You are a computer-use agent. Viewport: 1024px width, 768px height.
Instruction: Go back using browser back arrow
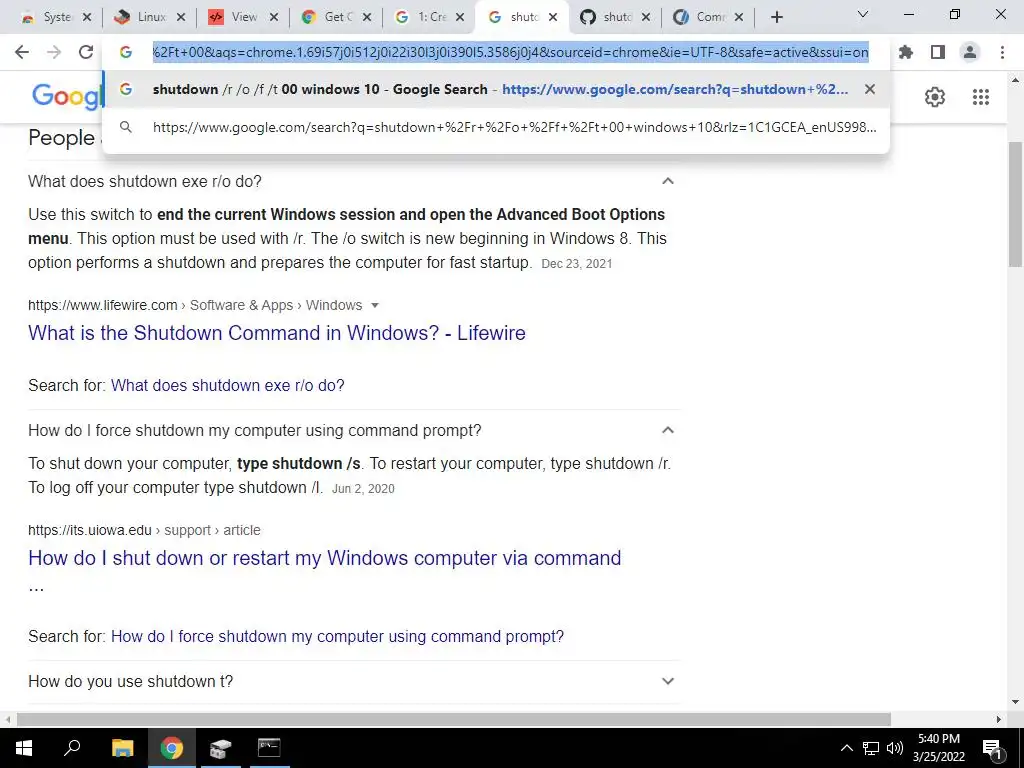[22, 52]
